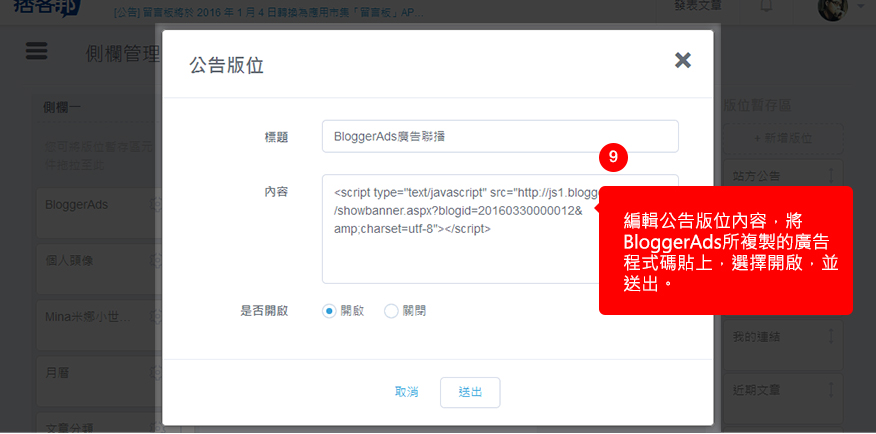Viewport: 876px width, 434px height.
Task: Click the 側欄管理 page title
Action: click(x=123, y=53)
